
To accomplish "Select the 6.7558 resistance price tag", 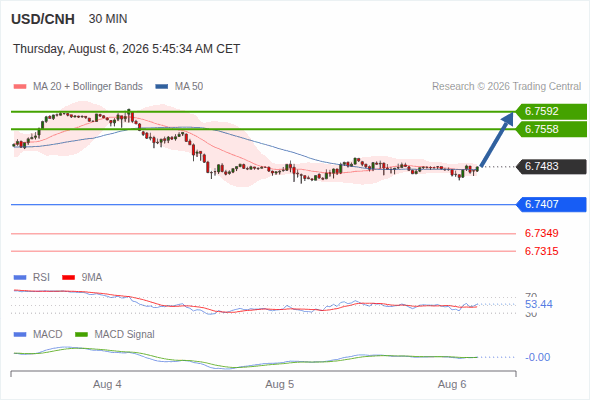I will (551, 129).
